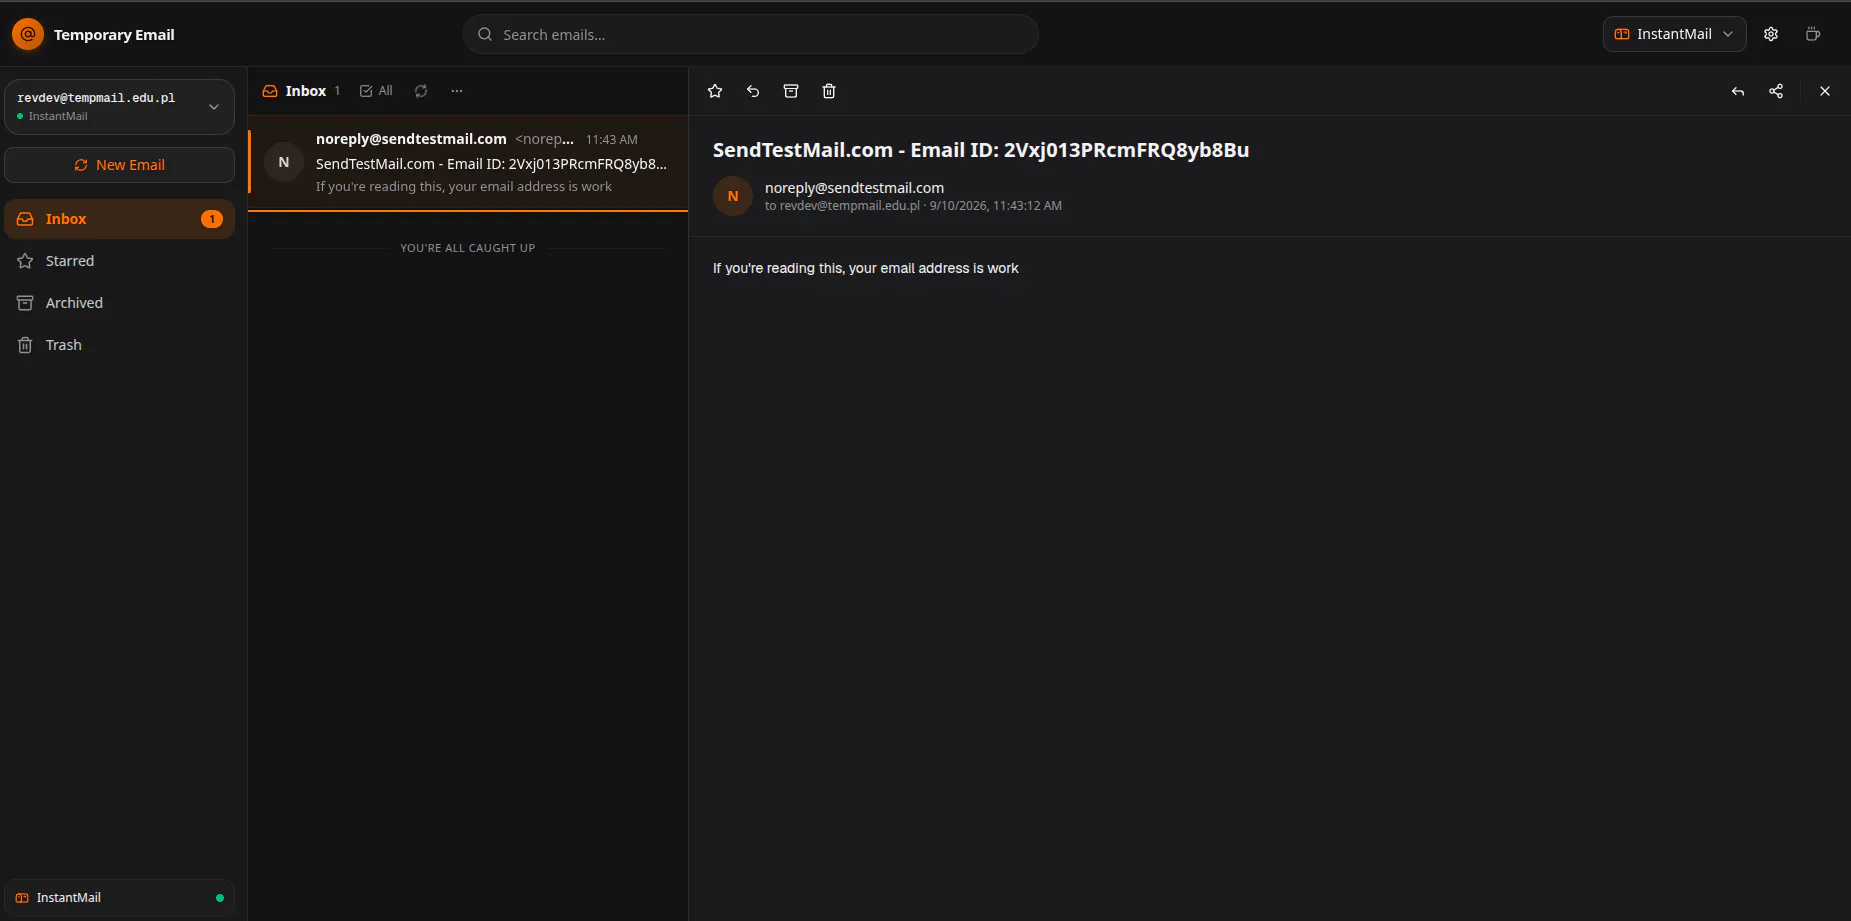Reply to the email using arrow icon
The image size is (1851, 921).
click(x=1738, y=91)
